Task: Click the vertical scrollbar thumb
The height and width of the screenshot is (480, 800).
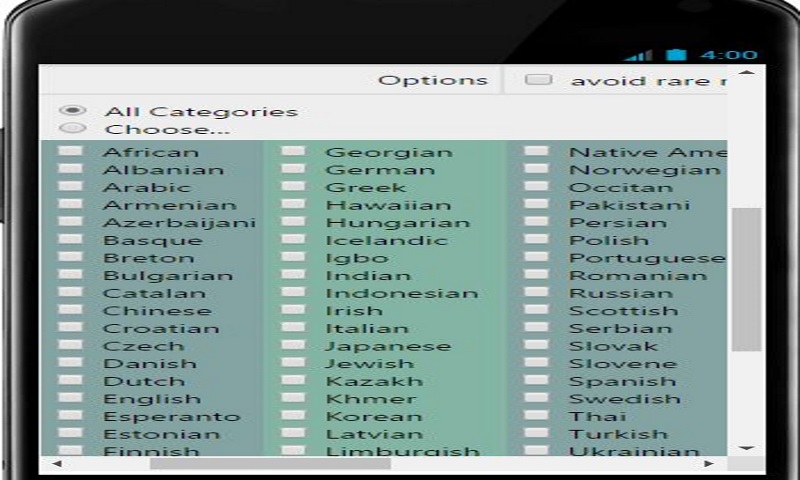Action: point(746,280)
